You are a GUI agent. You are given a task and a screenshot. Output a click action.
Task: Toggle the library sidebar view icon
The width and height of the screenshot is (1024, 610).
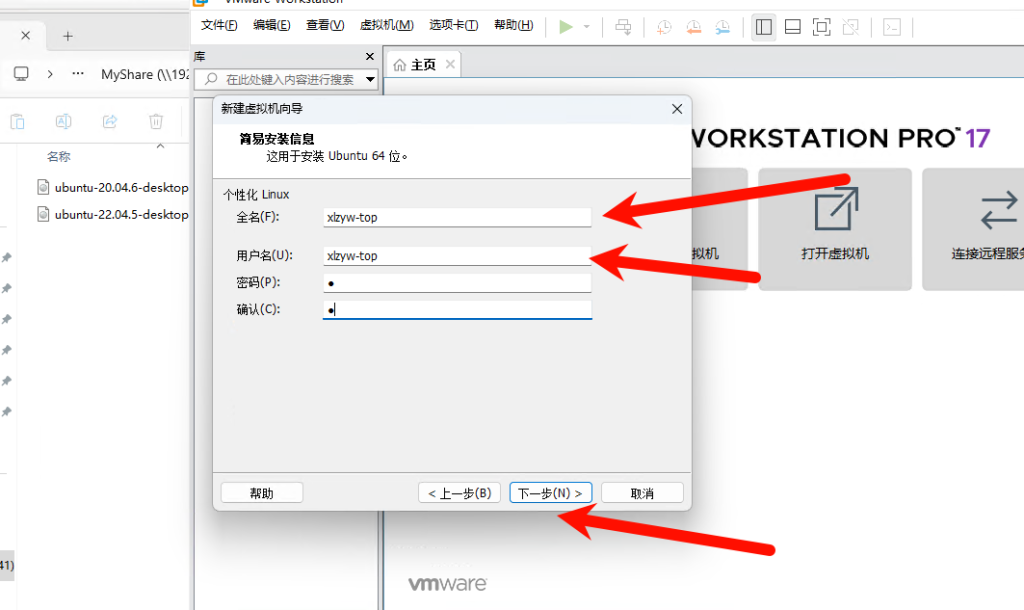click(763, 27)
